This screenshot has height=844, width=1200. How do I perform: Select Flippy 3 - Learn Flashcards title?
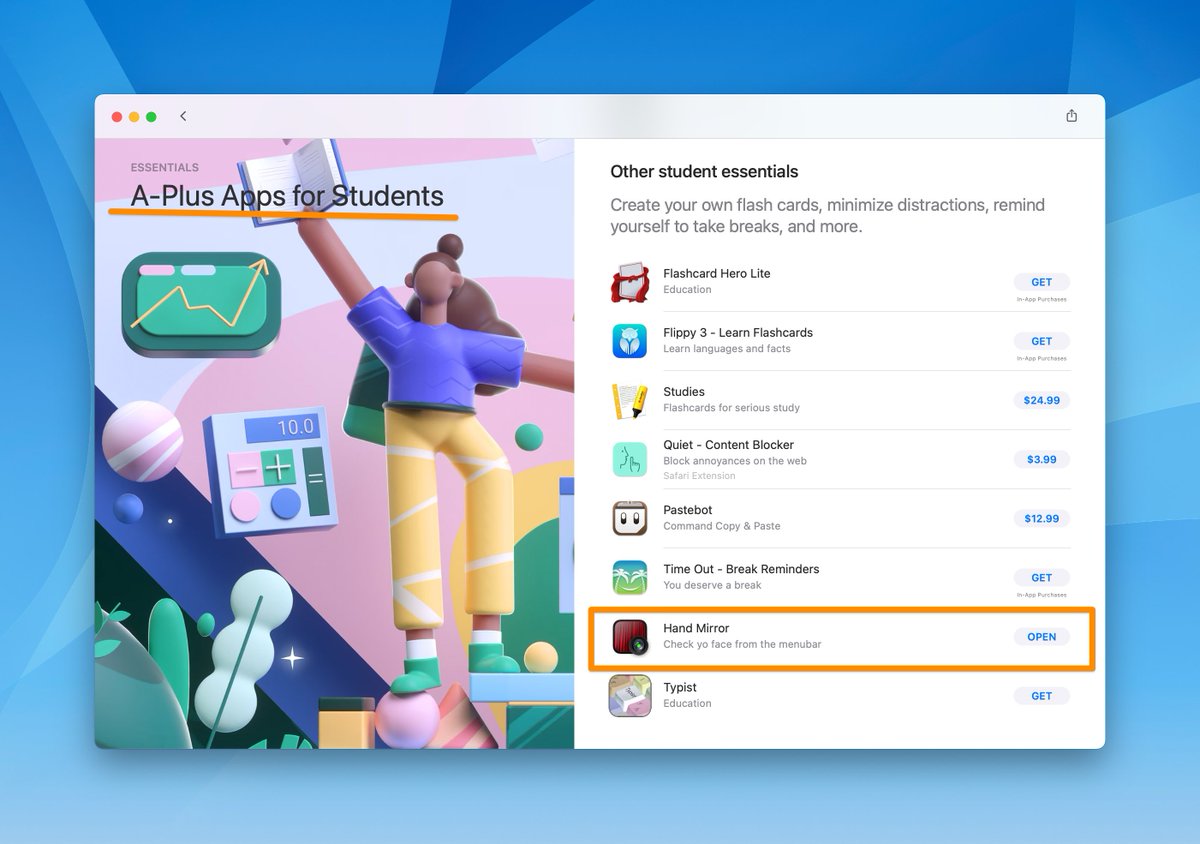pos(738,333)
